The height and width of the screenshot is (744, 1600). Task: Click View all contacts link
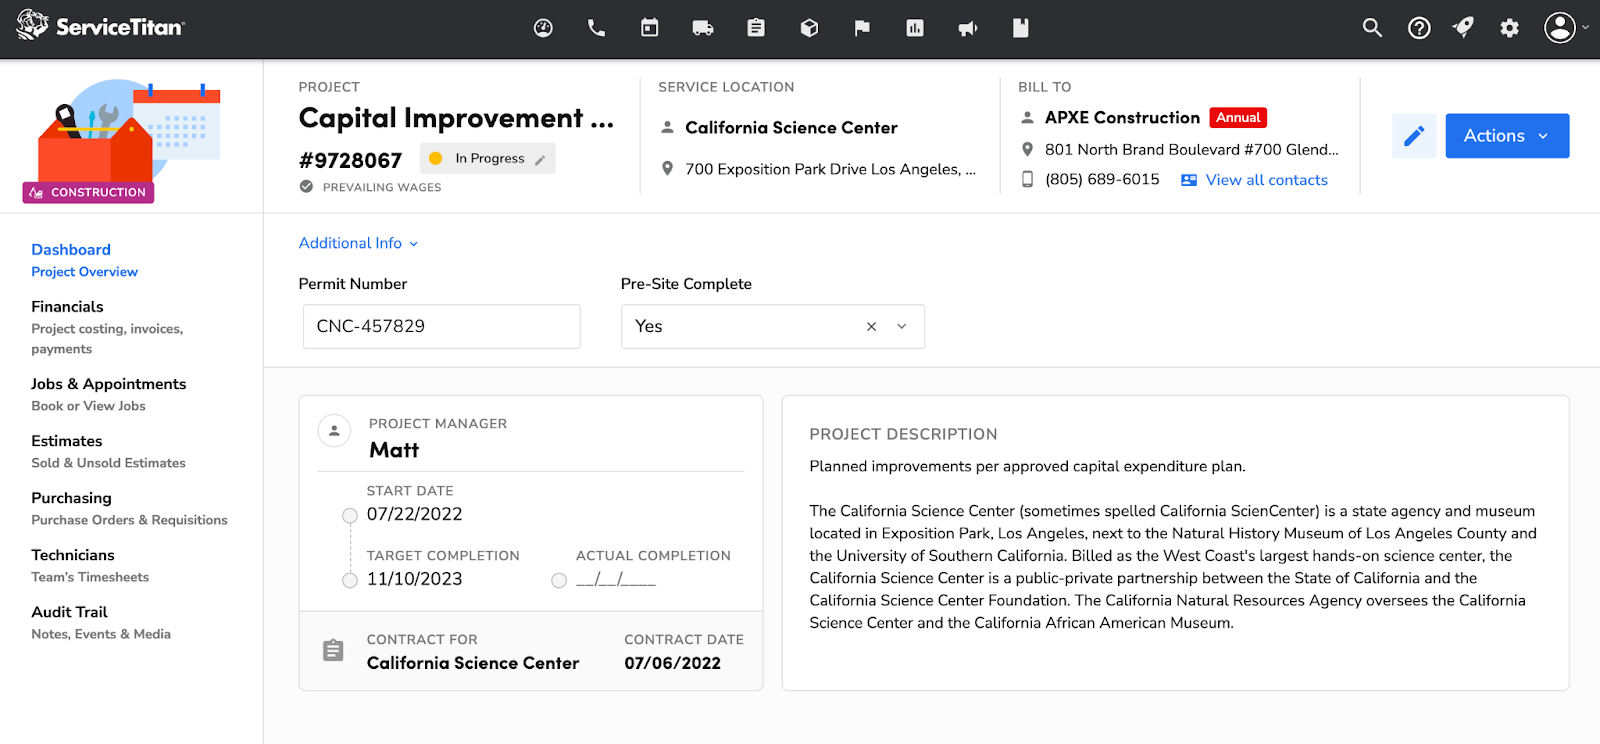click(x=1266, y=180)
